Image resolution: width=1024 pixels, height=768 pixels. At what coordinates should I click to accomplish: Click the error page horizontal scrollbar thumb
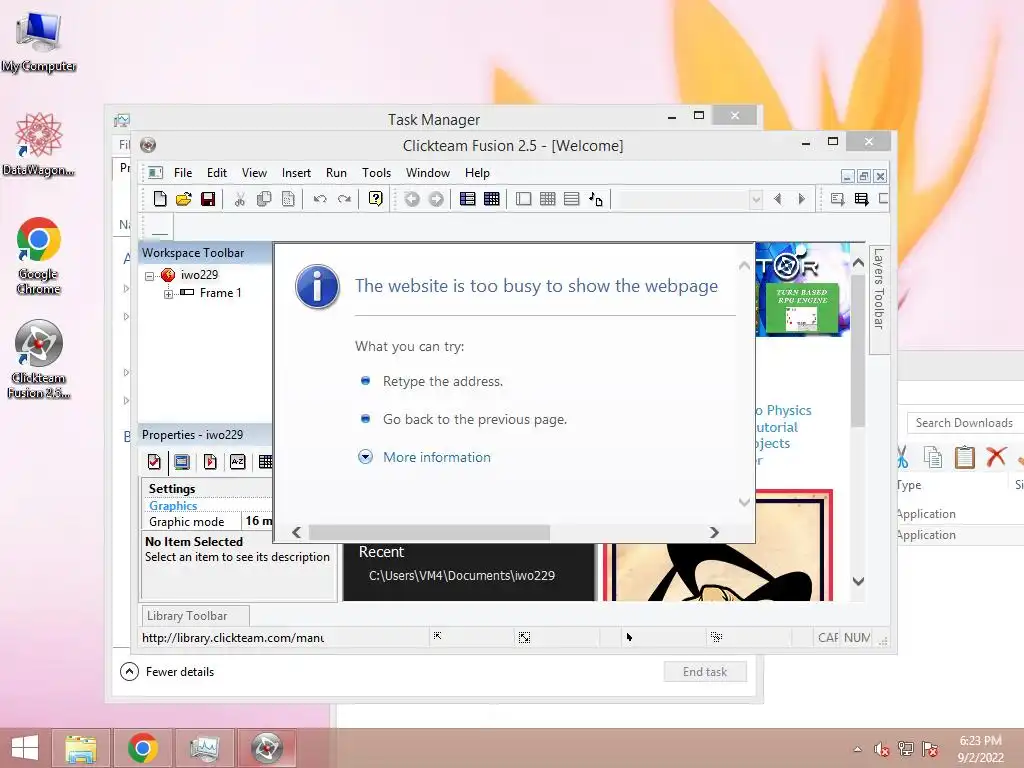tap(429, 533)
